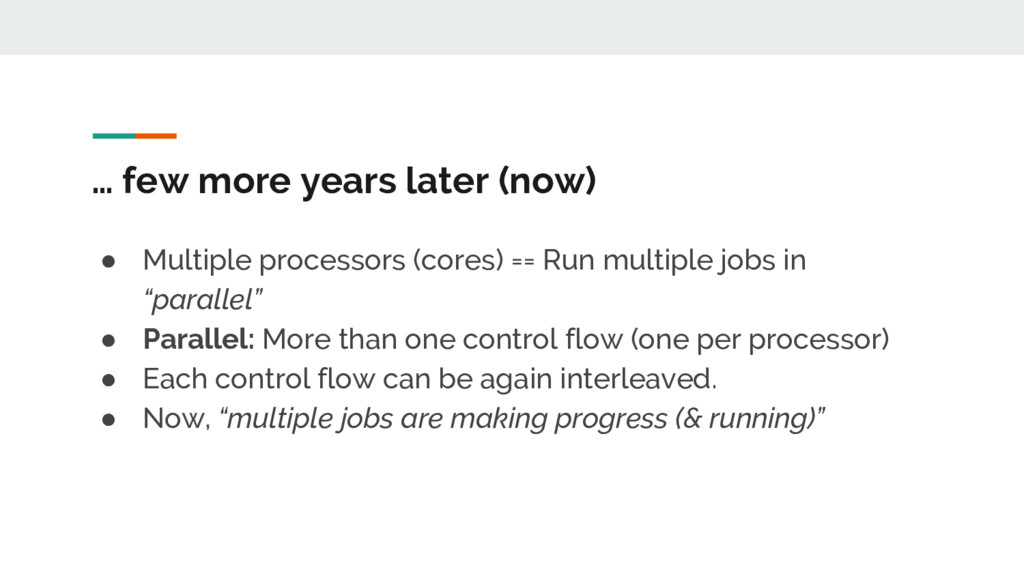Click the "==" symbol in first bullet

pyautogui.click(x=524, y=262)
